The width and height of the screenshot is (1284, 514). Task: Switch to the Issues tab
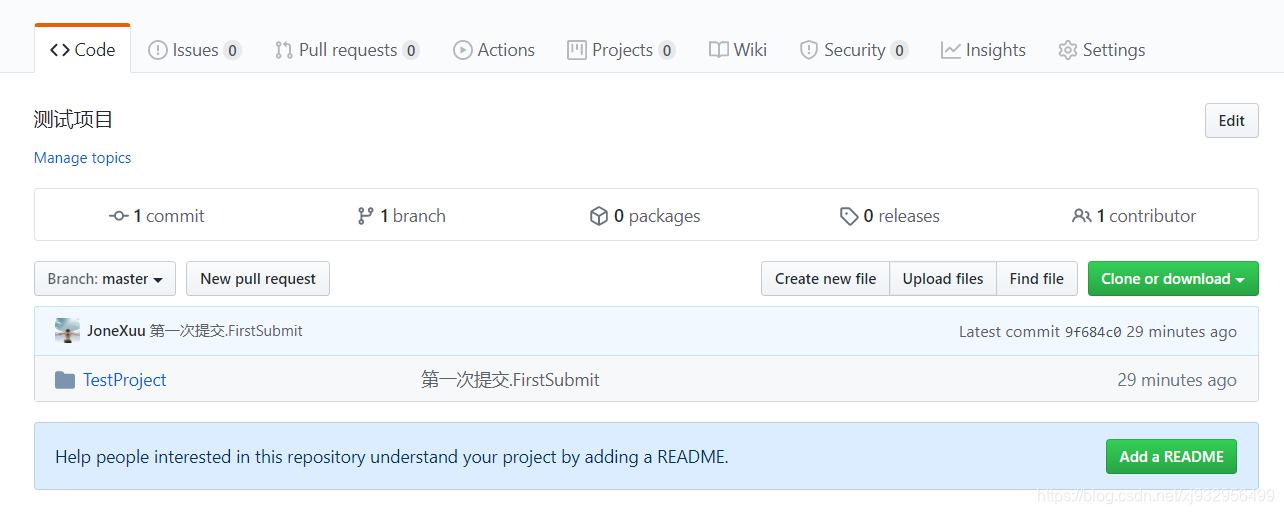194,50
